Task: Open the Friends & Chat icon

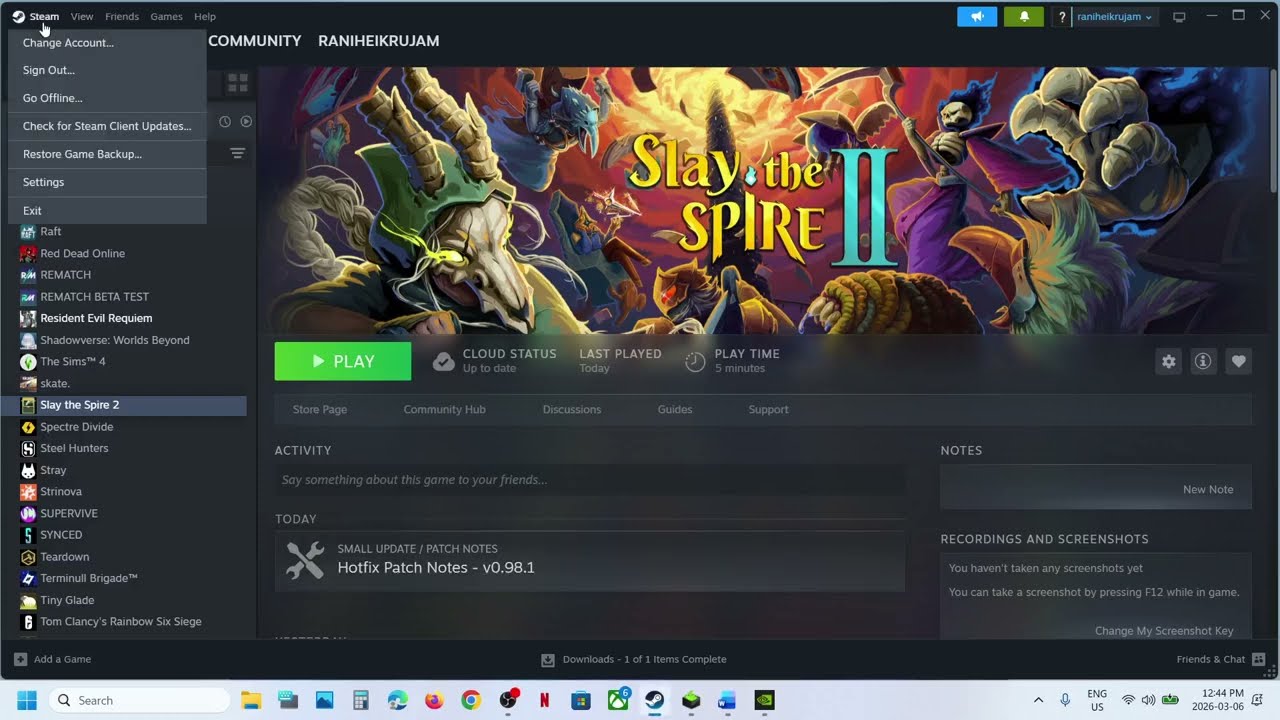Action: pyautogui.click(x=1259, y=659)
